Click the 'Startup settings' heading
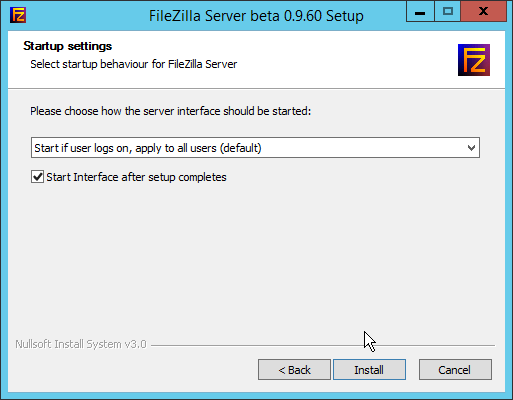This screenshot has width=513, height=400. 68,46
